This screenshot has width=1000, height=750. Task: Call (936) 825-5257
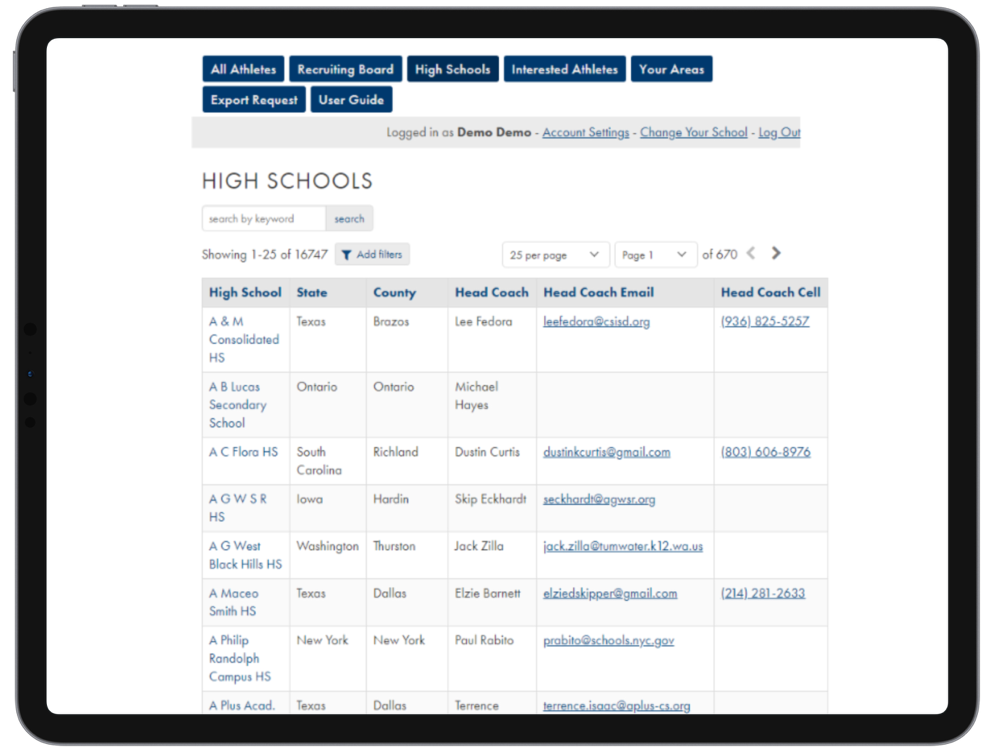pos(765,321)
